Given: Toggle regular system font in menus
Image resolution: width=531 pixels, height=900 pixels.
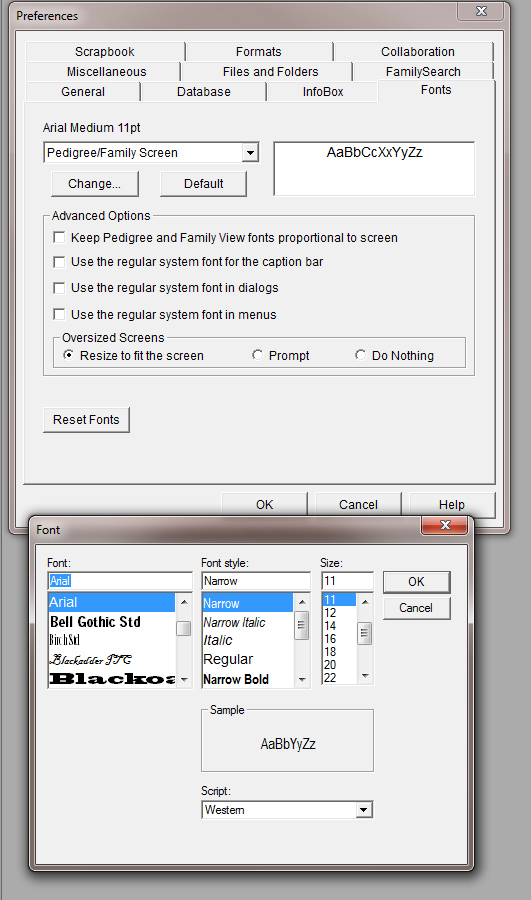Looking at the screenshot, I should [x=59, y=314].
